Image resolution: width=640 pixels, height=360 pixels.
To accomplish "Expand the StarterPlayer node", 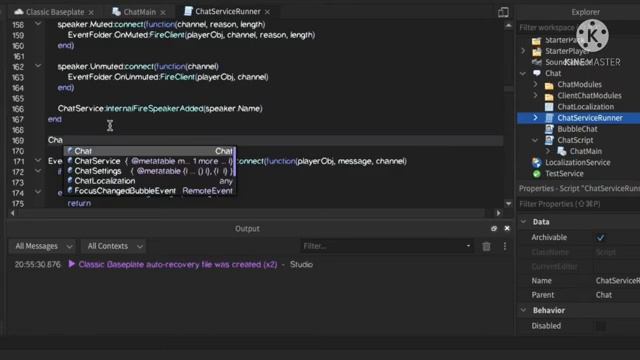I will [x=523, y=51].
